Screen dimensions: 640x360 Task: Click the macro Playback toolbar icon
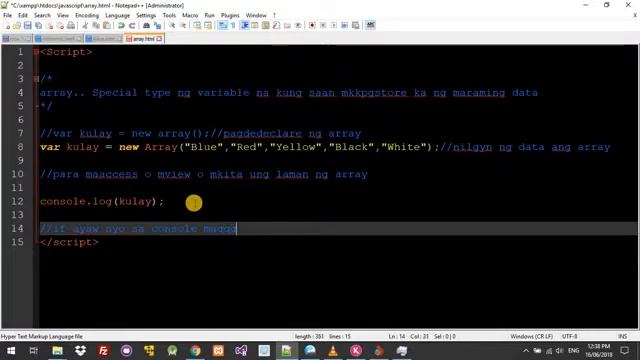[x=333, y=25]
